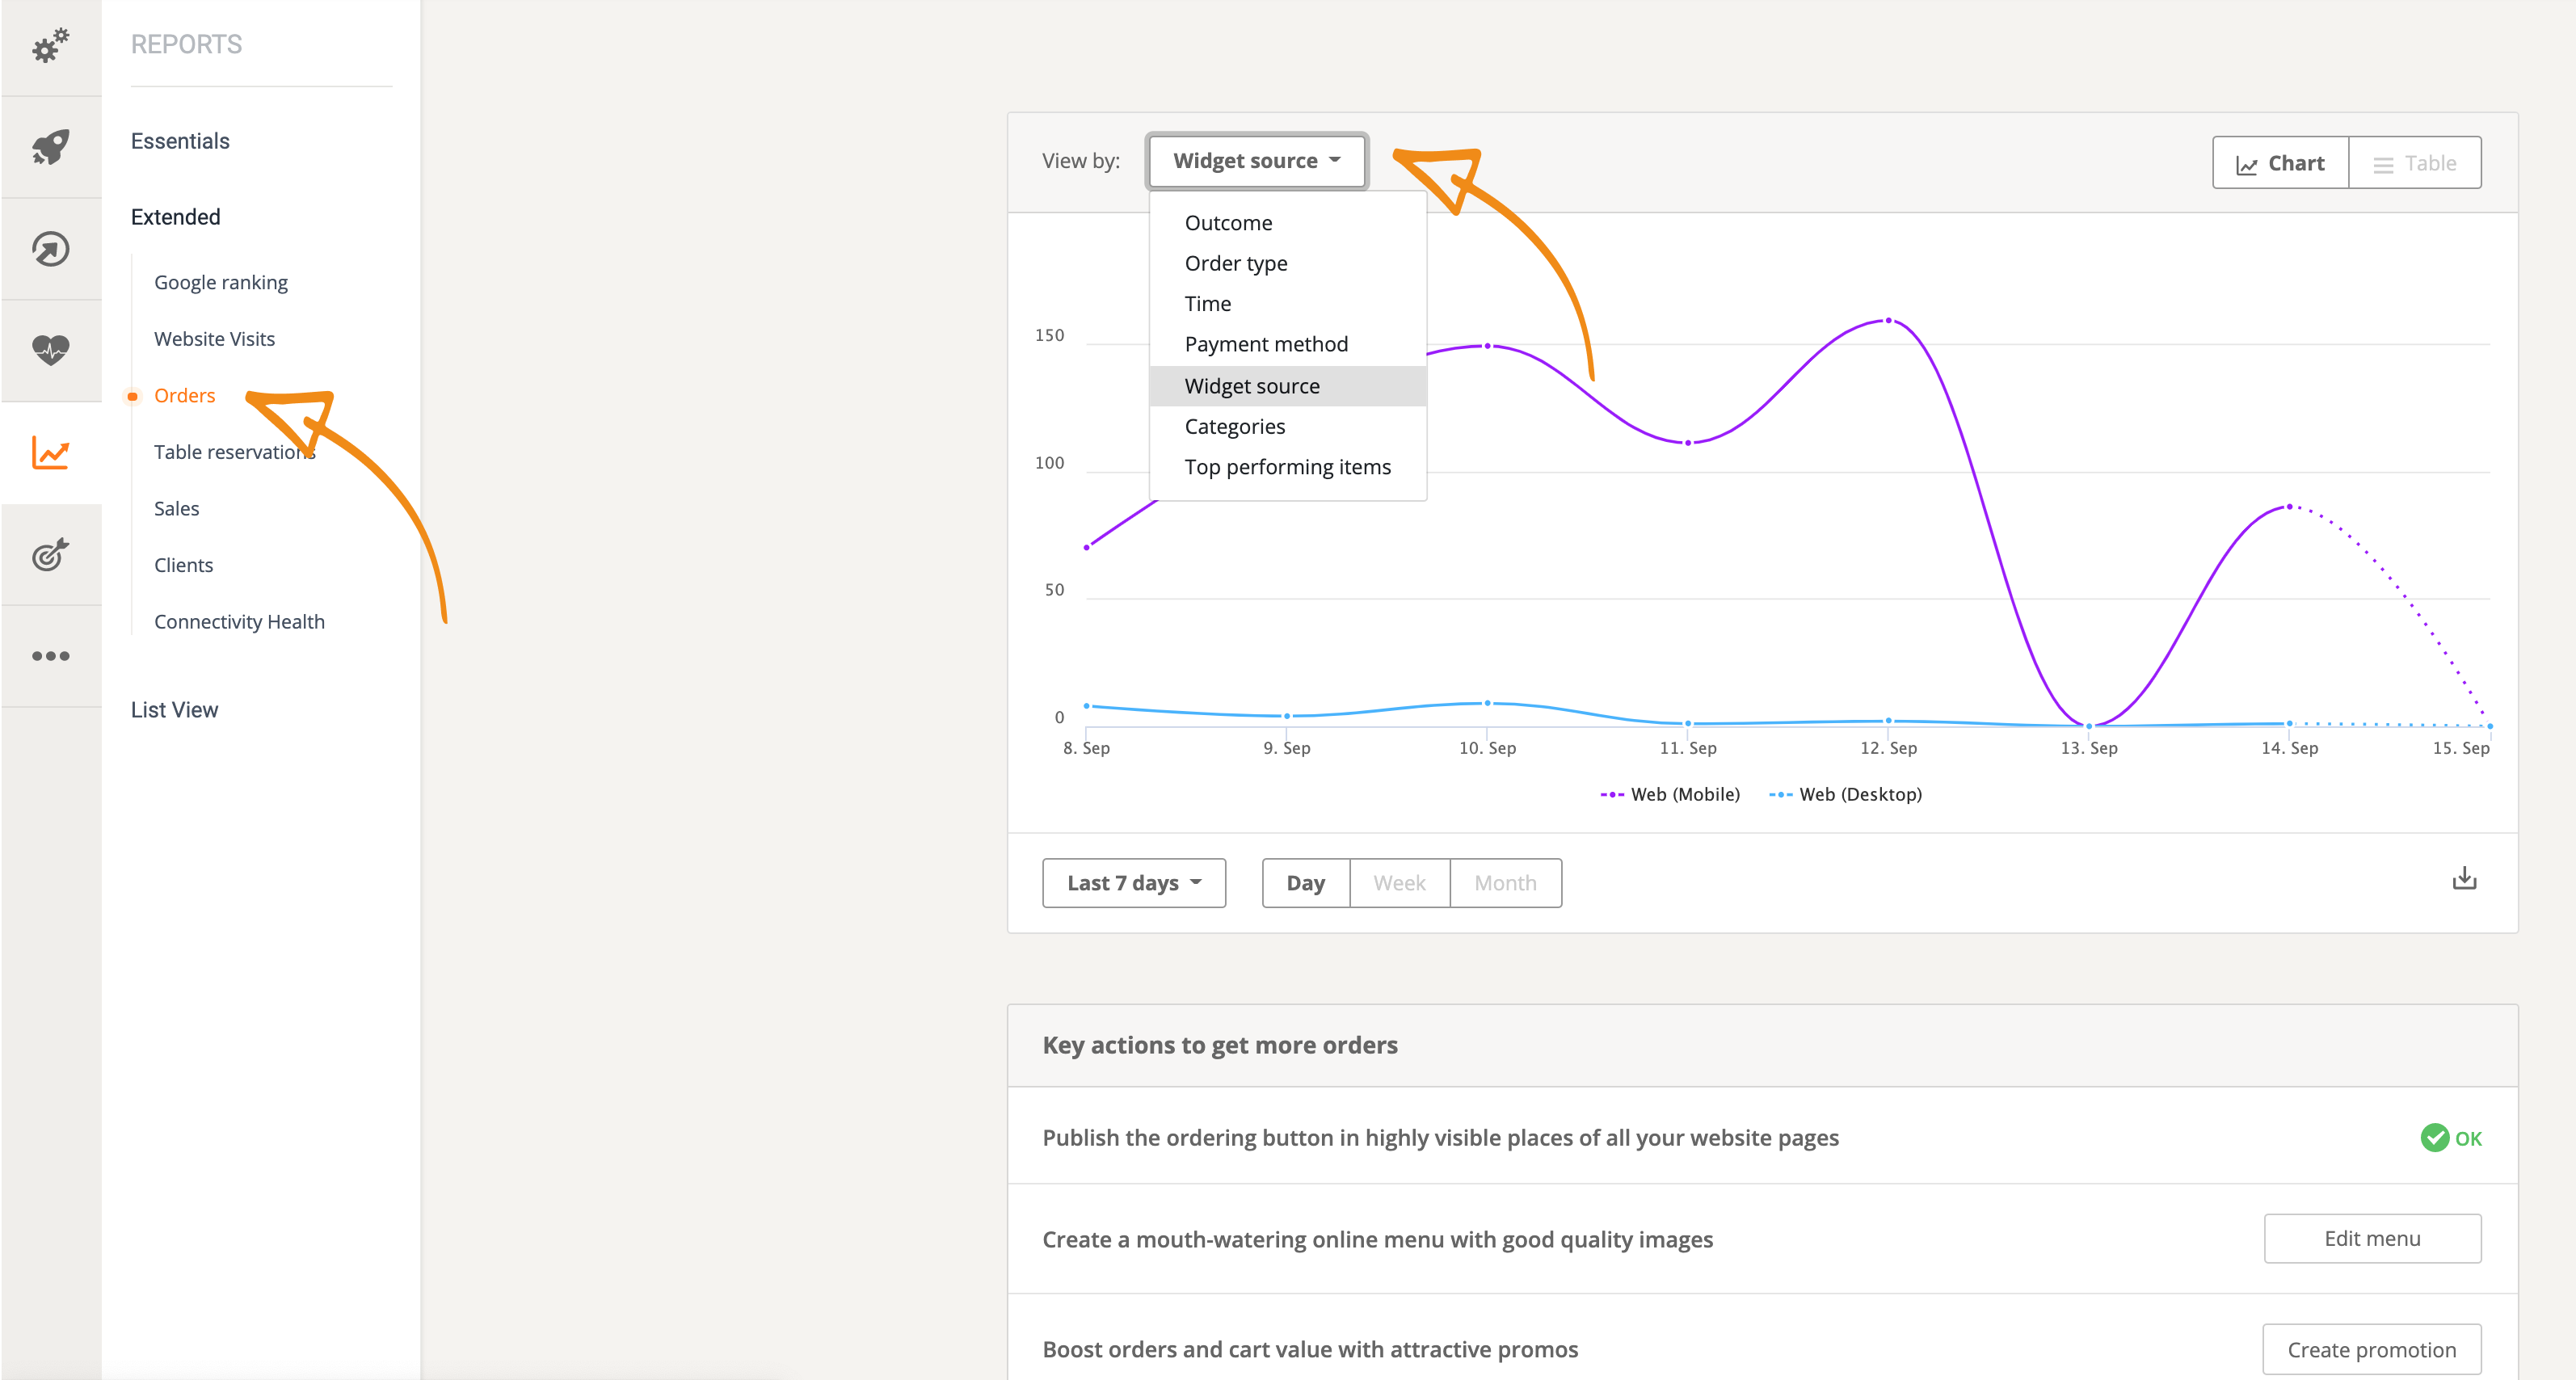
Task: Click 'Create a mouth-watering online menu' text
Action: [x=1377, y=1240]
